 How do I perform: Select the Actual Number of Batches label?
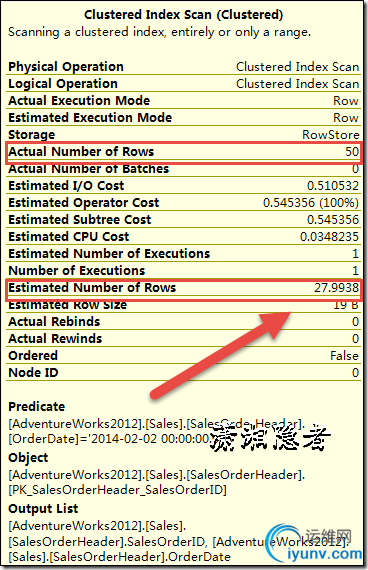(88, 169)
